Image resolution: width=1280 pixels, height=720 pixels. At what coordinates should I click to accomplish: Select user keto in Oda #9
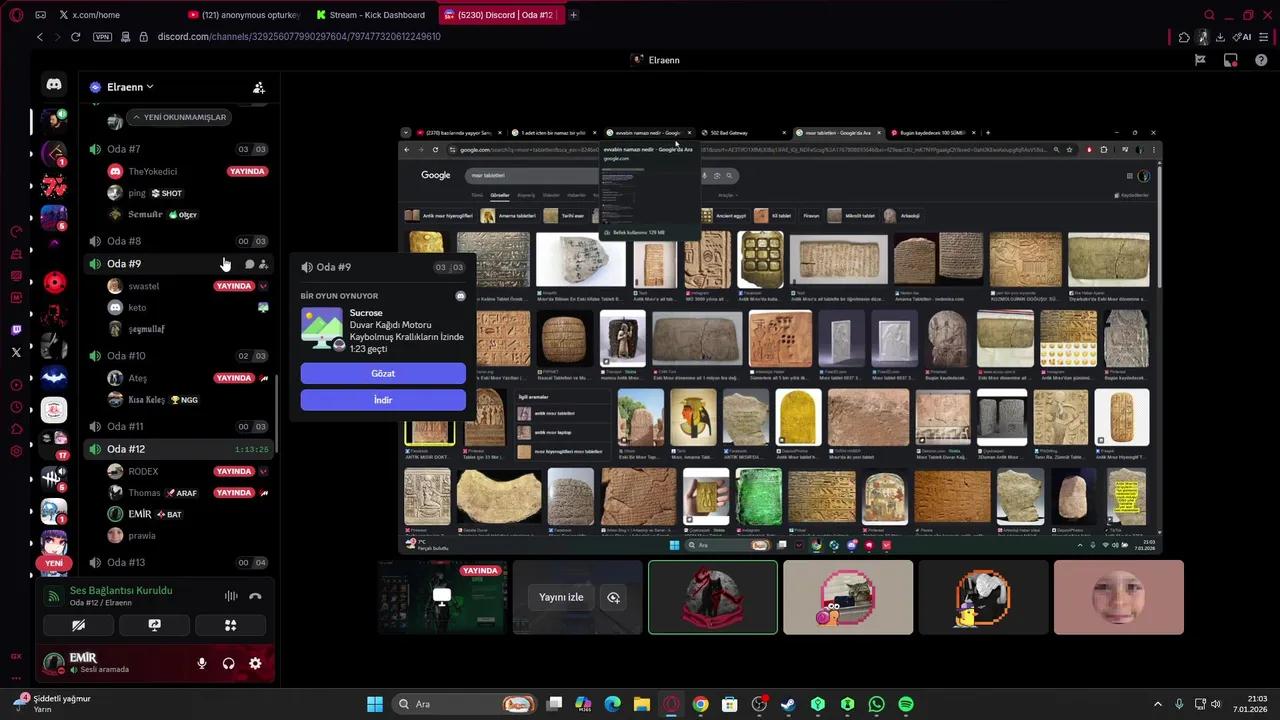[137, 307]
